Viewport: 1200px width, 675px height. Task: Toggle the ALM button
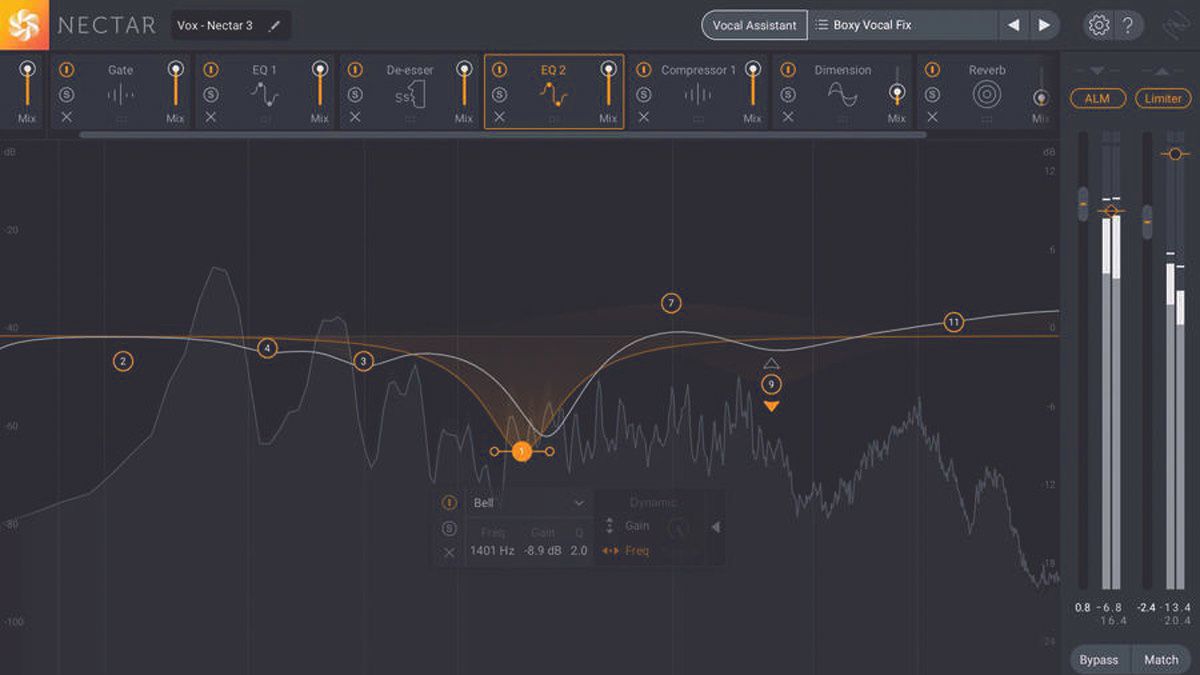[1097, 99]
